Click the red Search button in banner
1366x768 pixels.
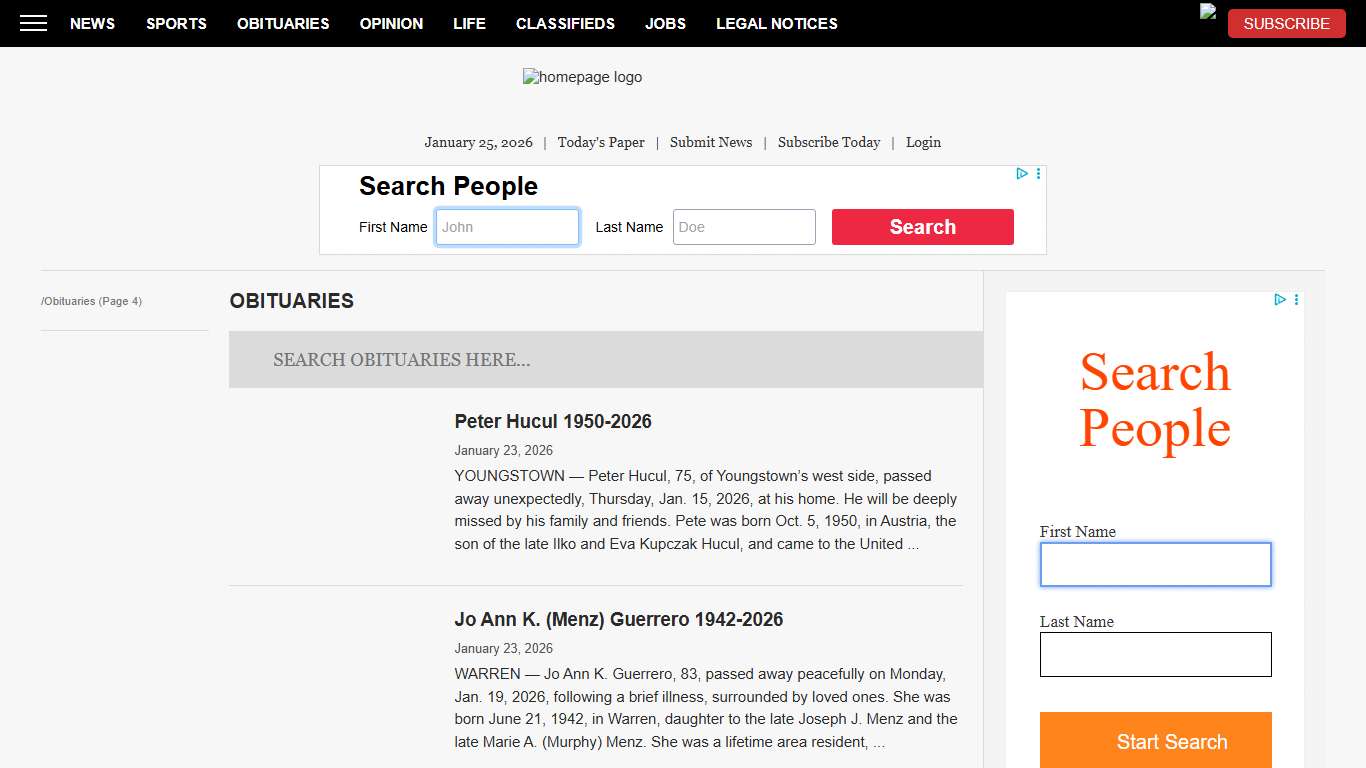tap(922, 227)
